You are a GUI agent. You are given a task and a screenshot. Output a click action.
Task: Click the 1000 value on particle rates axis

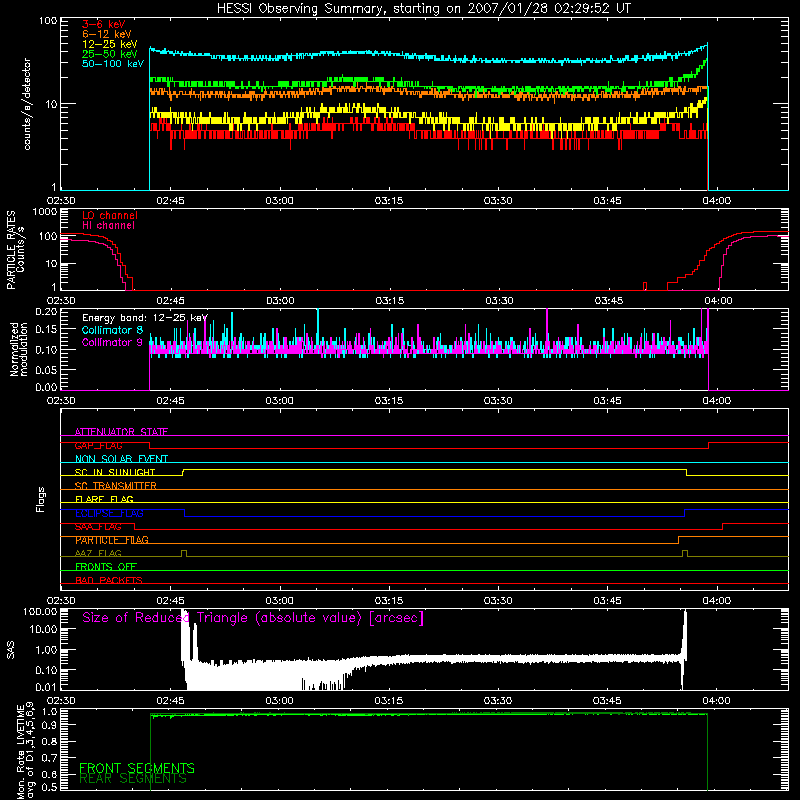tap(44, 212)
